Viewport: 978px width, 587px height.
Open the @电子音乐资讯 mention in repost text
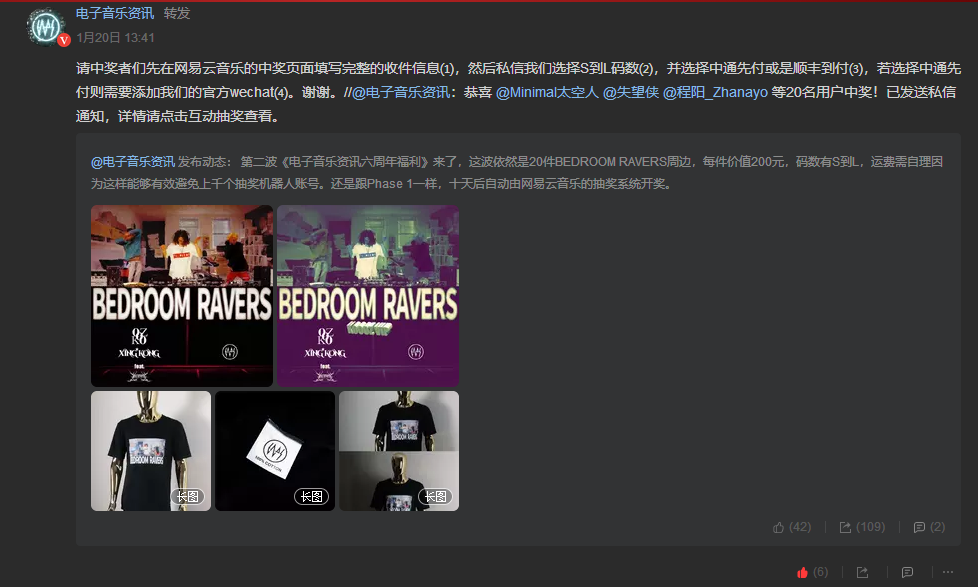tap(401, 92)
